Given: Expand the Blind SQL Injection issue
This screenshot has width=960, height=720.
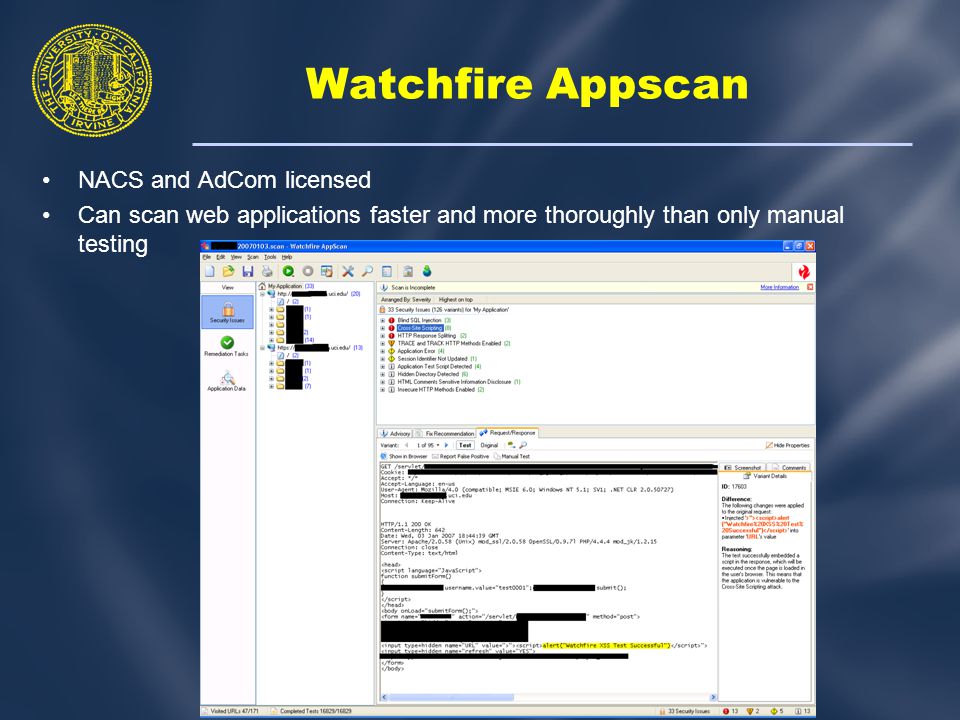Looking at the screenshot, I should tap(383, 320).
